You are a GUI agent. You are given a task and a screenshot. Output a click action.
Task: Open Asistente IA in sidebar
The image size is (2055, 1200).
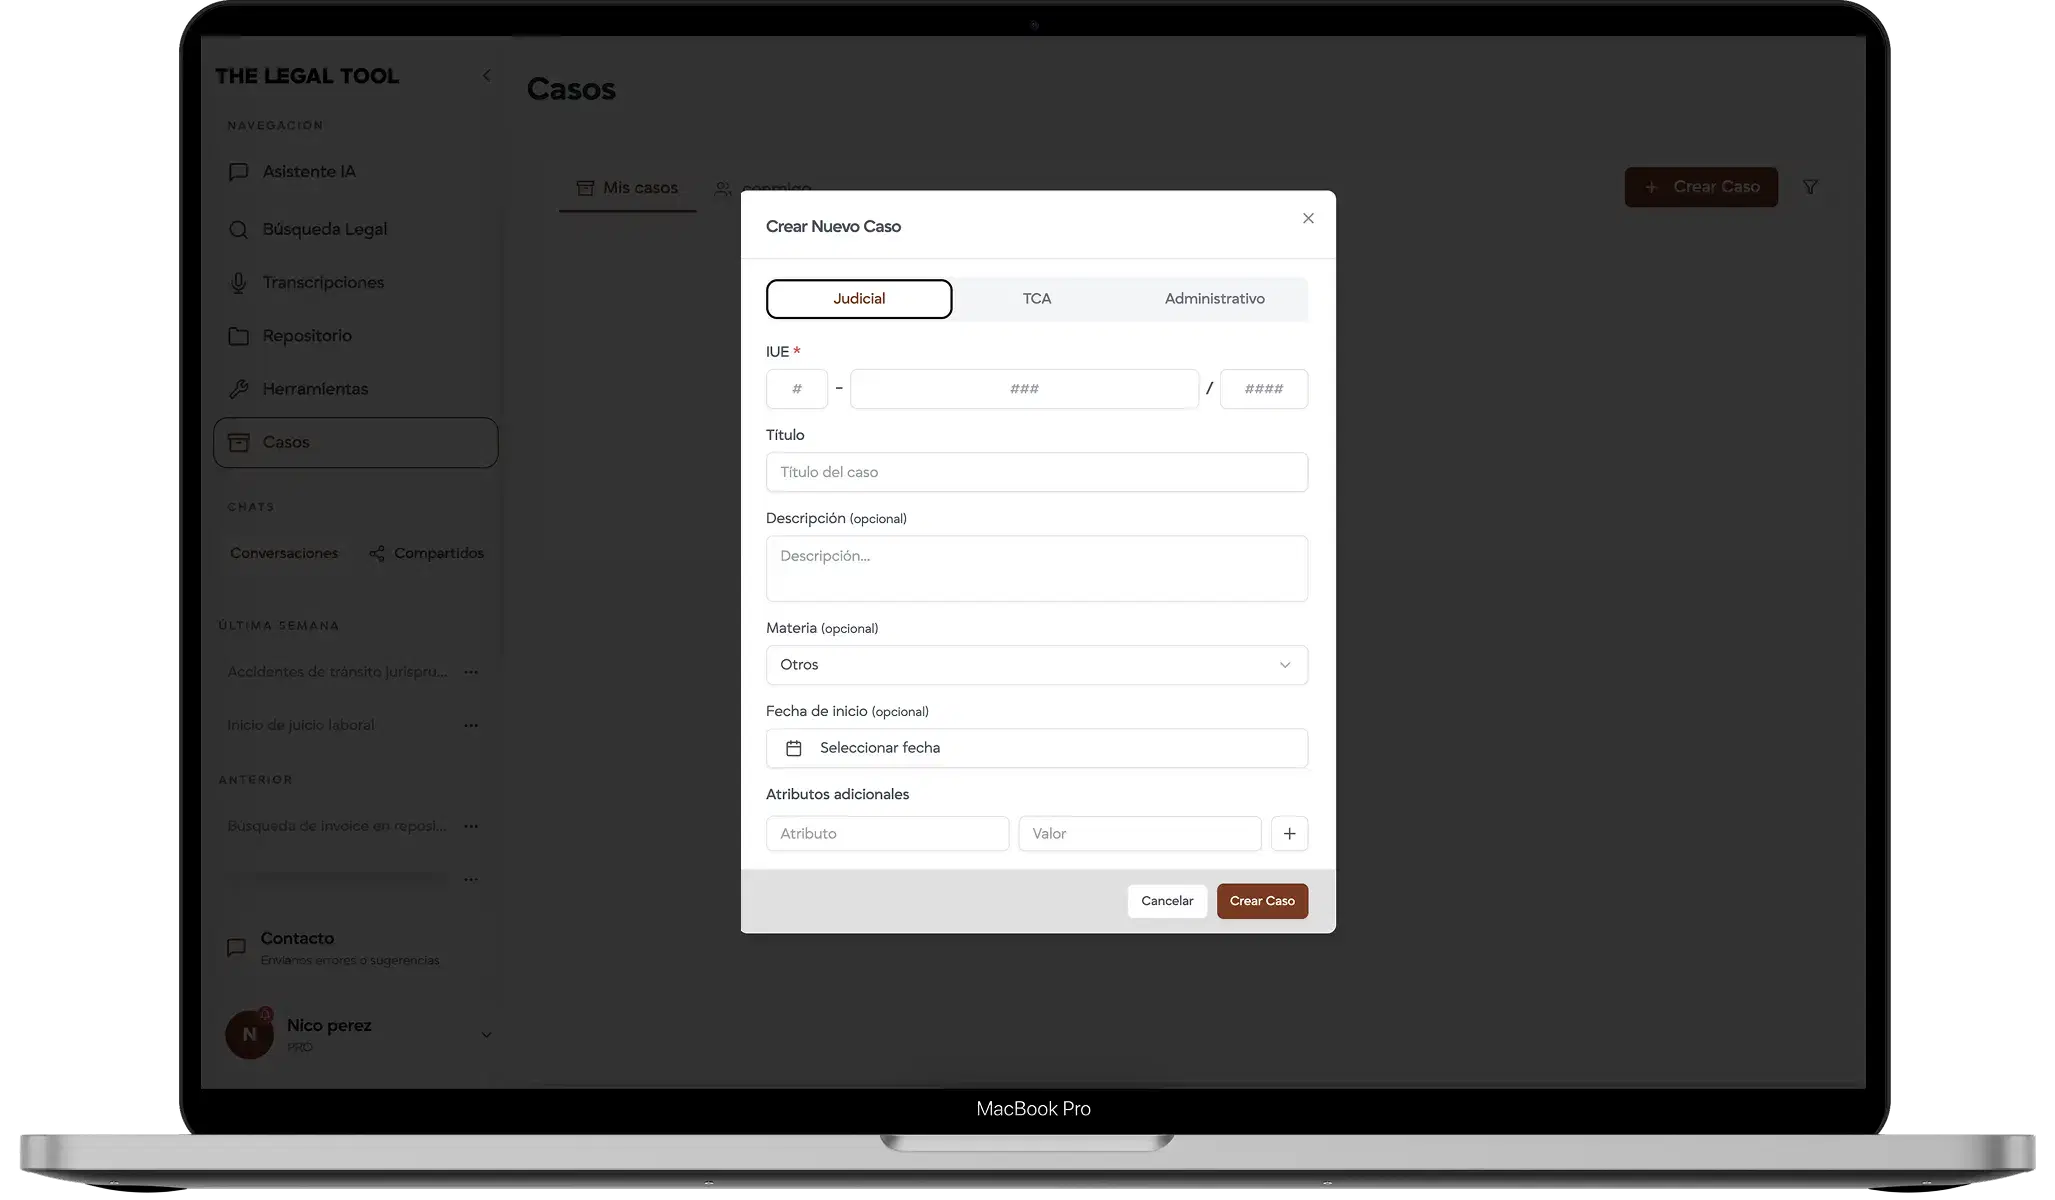pos(355,172)
